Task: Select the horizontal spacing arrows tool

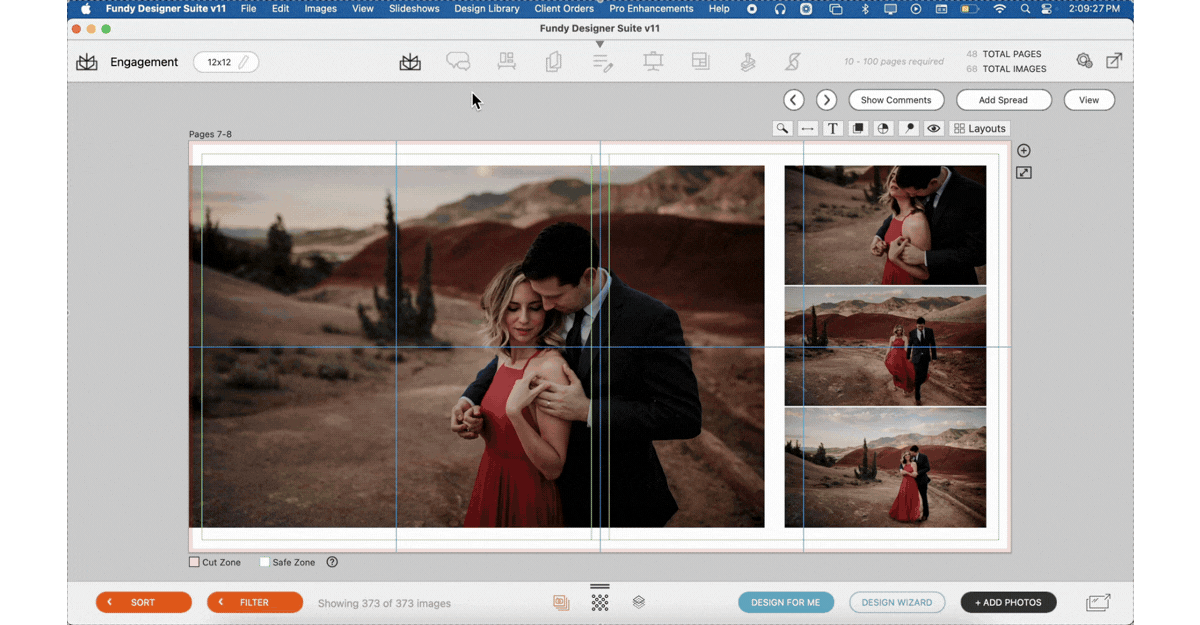Action: point(807,129)
